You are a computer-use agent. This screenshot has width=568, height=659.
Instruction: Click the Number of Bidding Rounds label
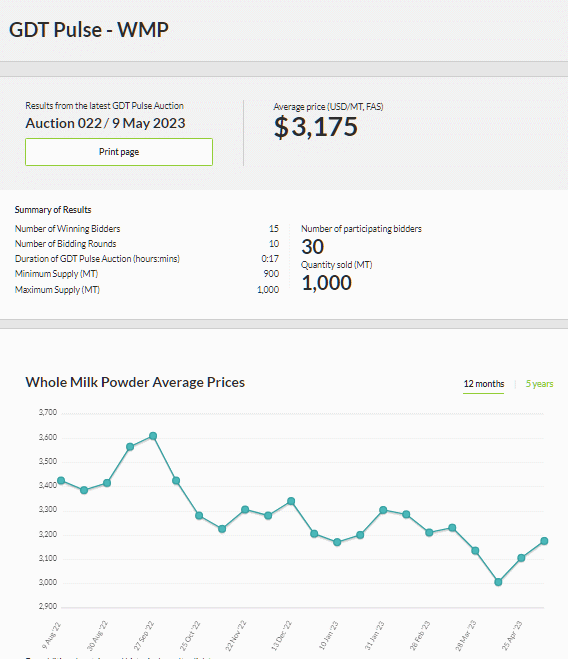click(x=66, y=244)
